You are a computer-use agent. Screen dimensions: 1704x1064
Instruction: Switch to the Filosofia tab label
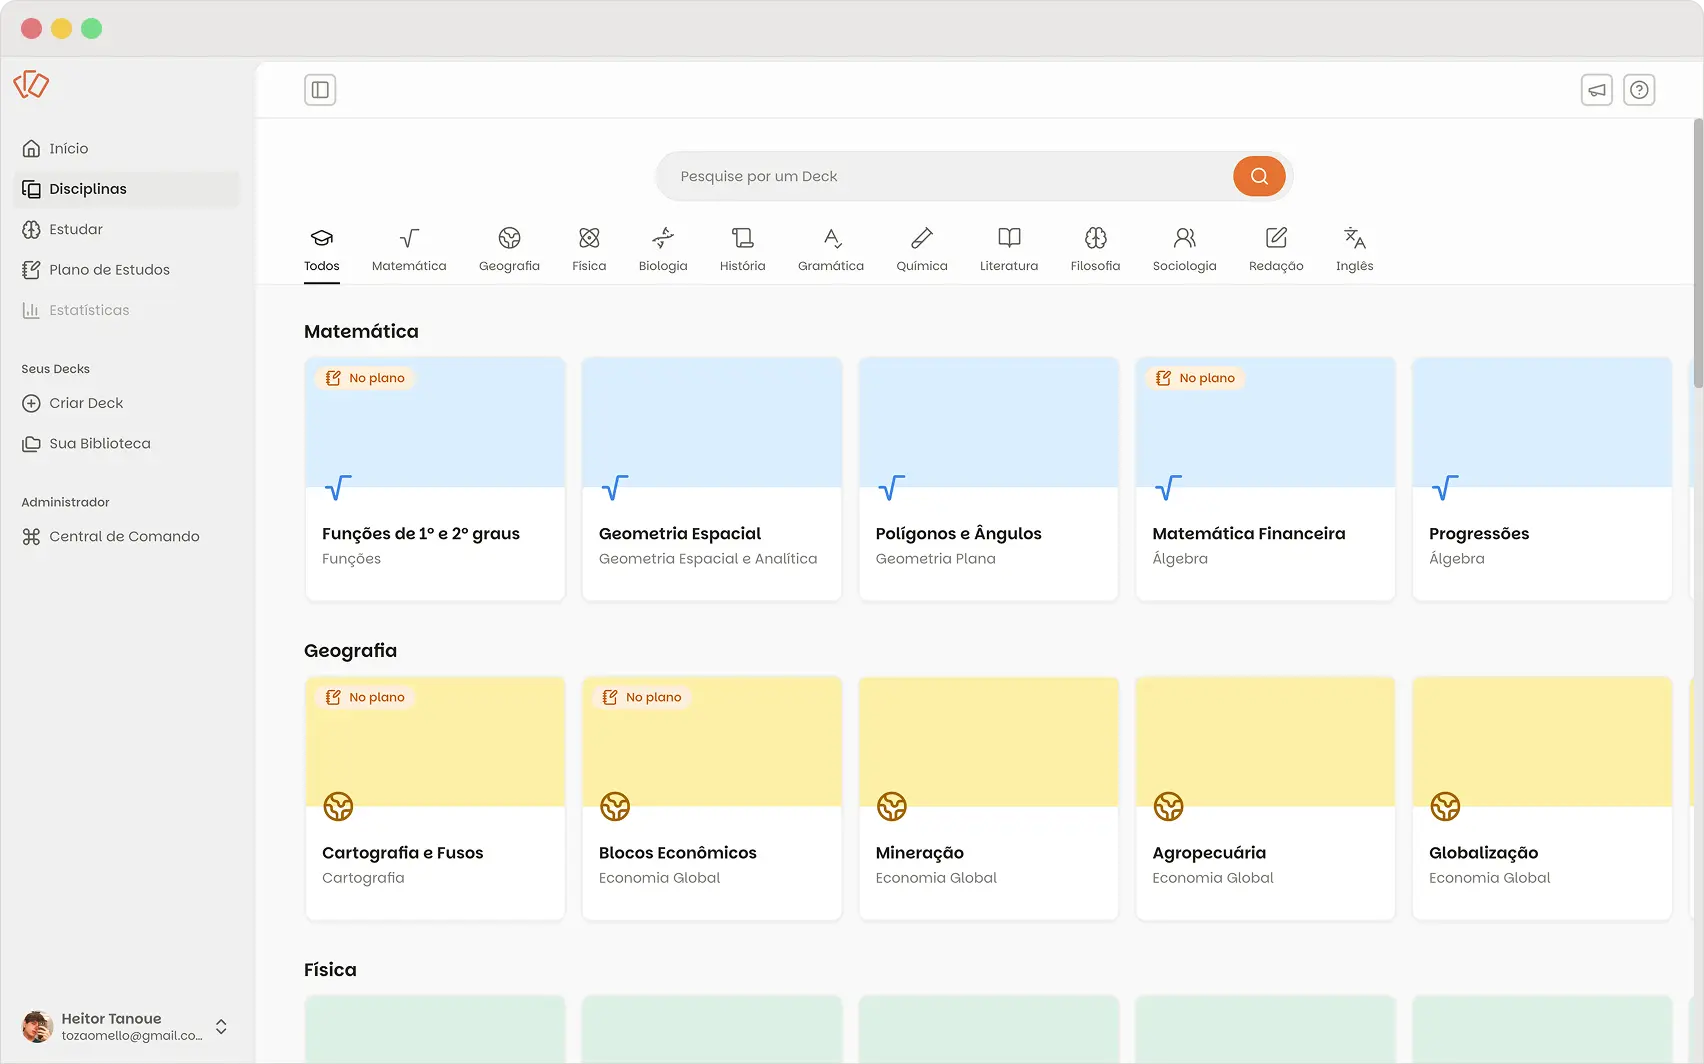(x=1095, y=266)
